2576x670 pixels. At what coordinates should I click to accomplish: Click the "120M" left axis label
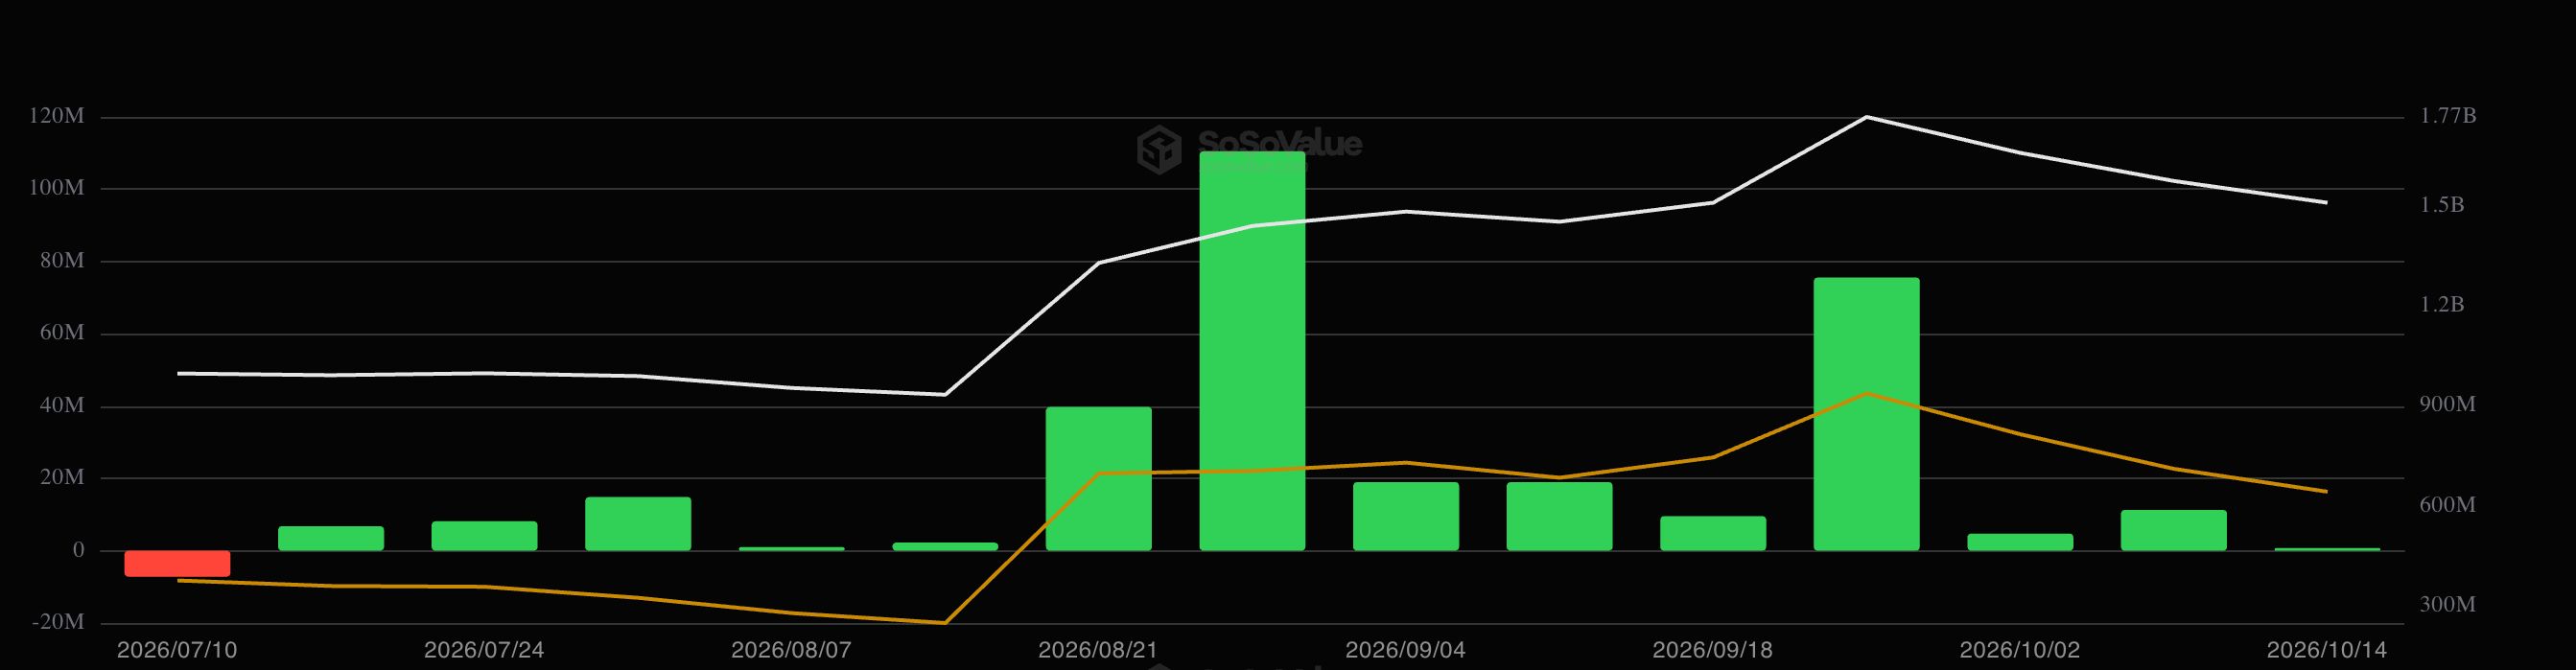pos(57,116)
